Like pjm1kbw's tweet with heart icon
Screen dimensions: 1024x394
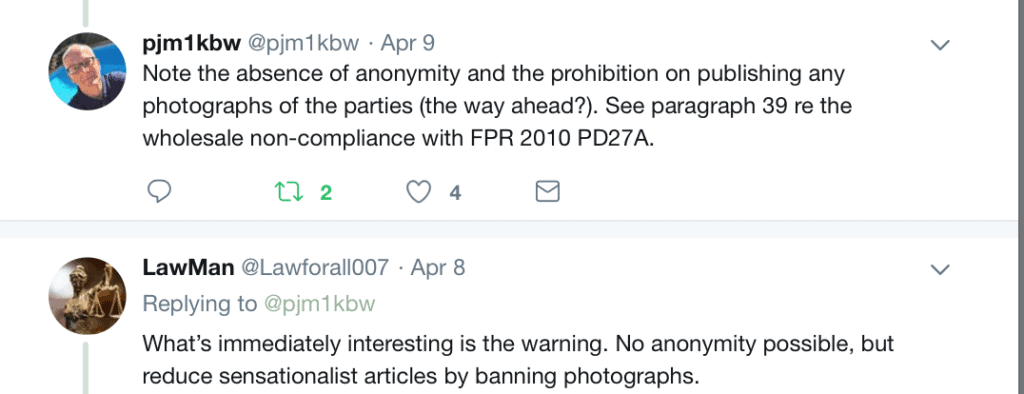(x=419, y=192)
